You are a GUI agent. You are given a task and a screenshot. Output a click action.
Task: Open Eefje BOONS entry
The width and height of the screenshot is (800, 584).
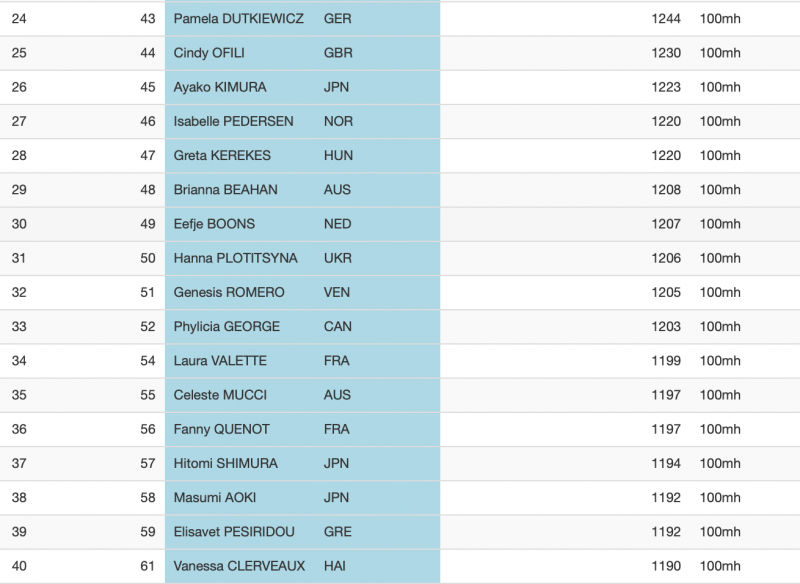214,224
